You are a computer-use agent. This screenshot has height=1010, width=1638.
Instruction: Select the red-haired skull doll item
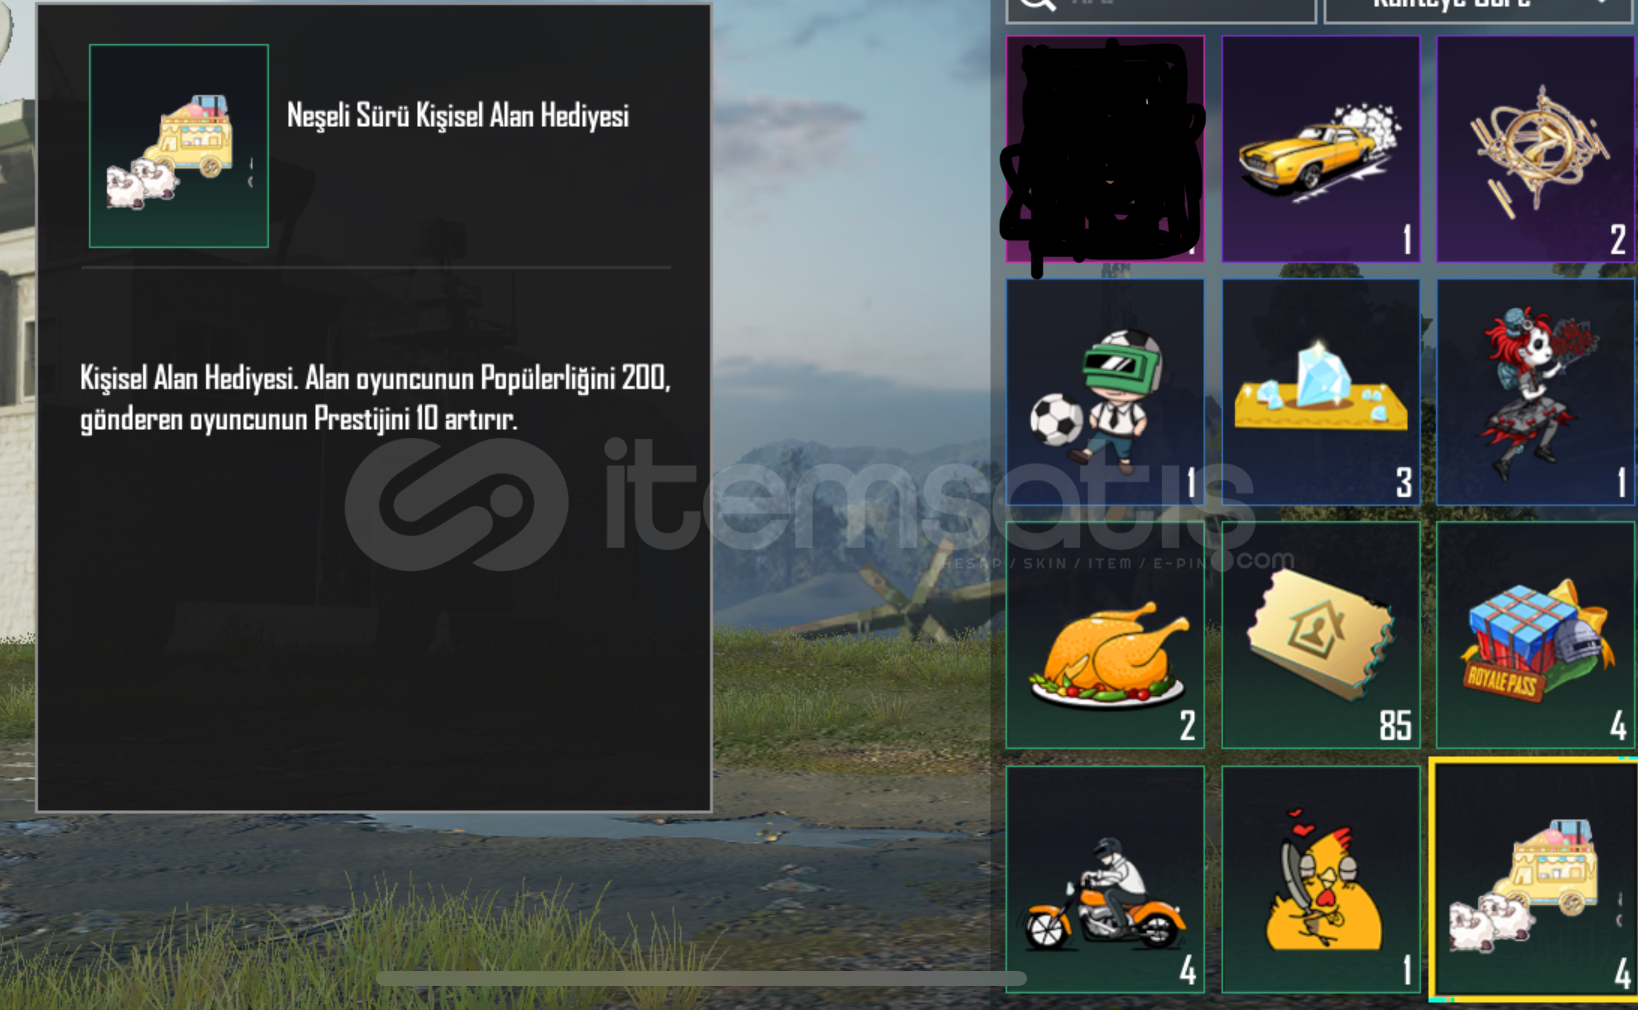pos(1536,392)
